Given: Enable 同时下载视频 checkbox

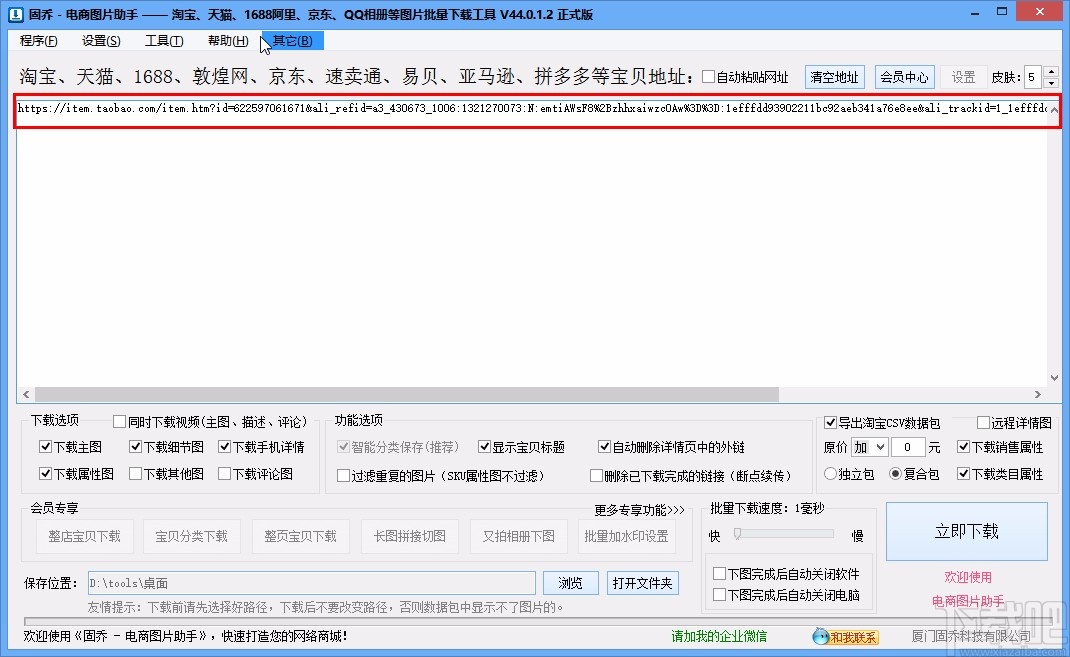Looking at the screenshot, I should pos(119,422).
